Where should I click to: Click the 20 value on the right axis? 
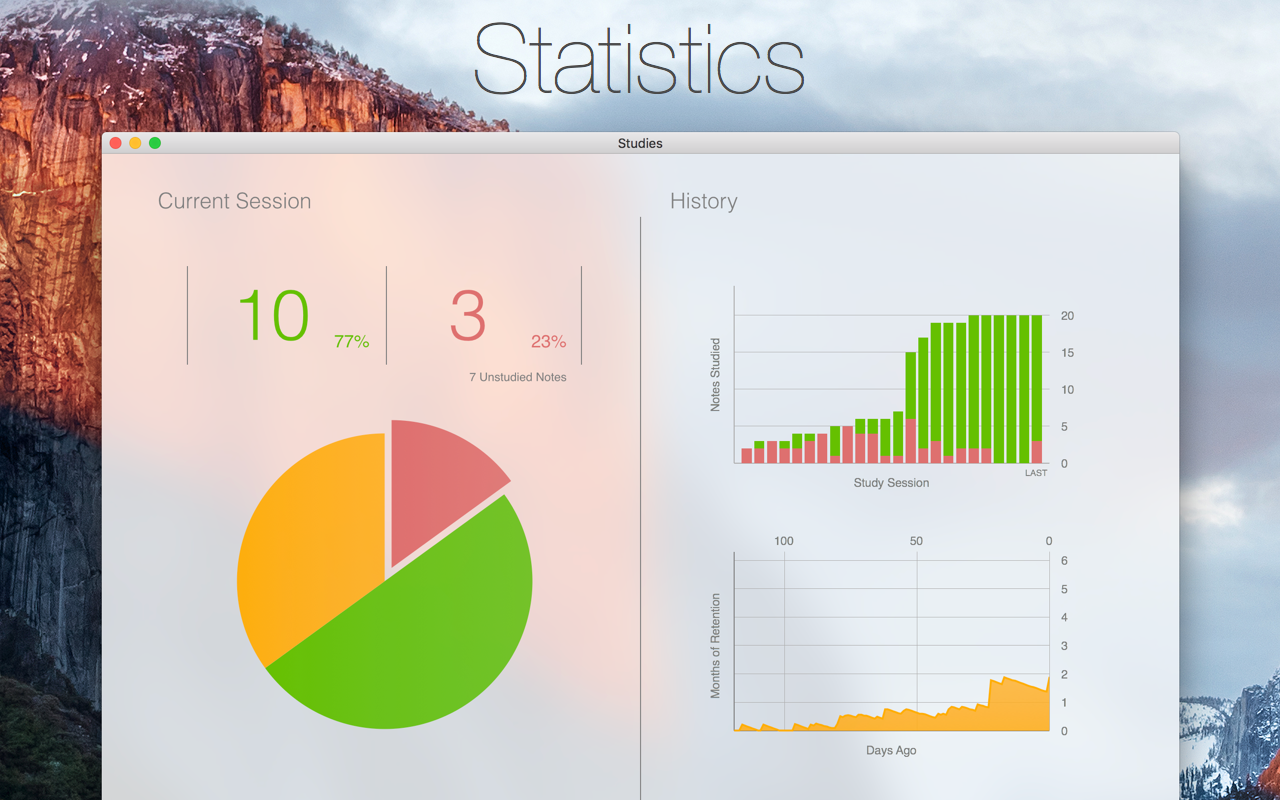tap(1066, 316)
